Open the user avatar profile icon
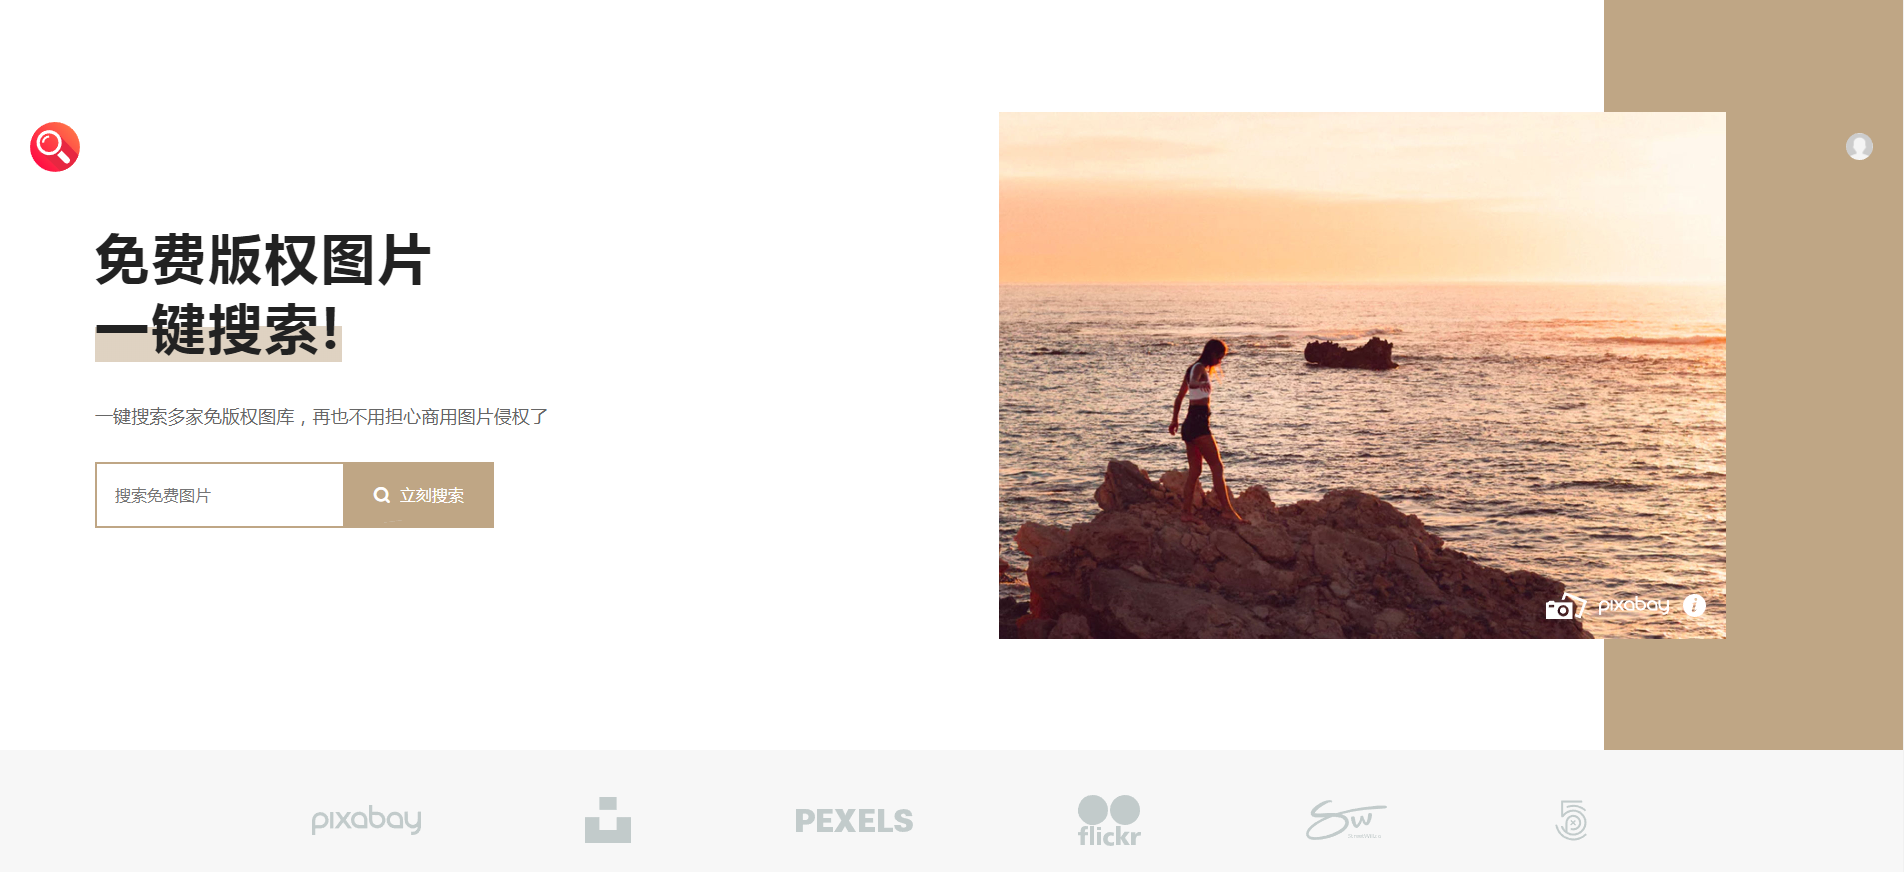Viewport: 1904px width, 872px height. click(1859, 147)
